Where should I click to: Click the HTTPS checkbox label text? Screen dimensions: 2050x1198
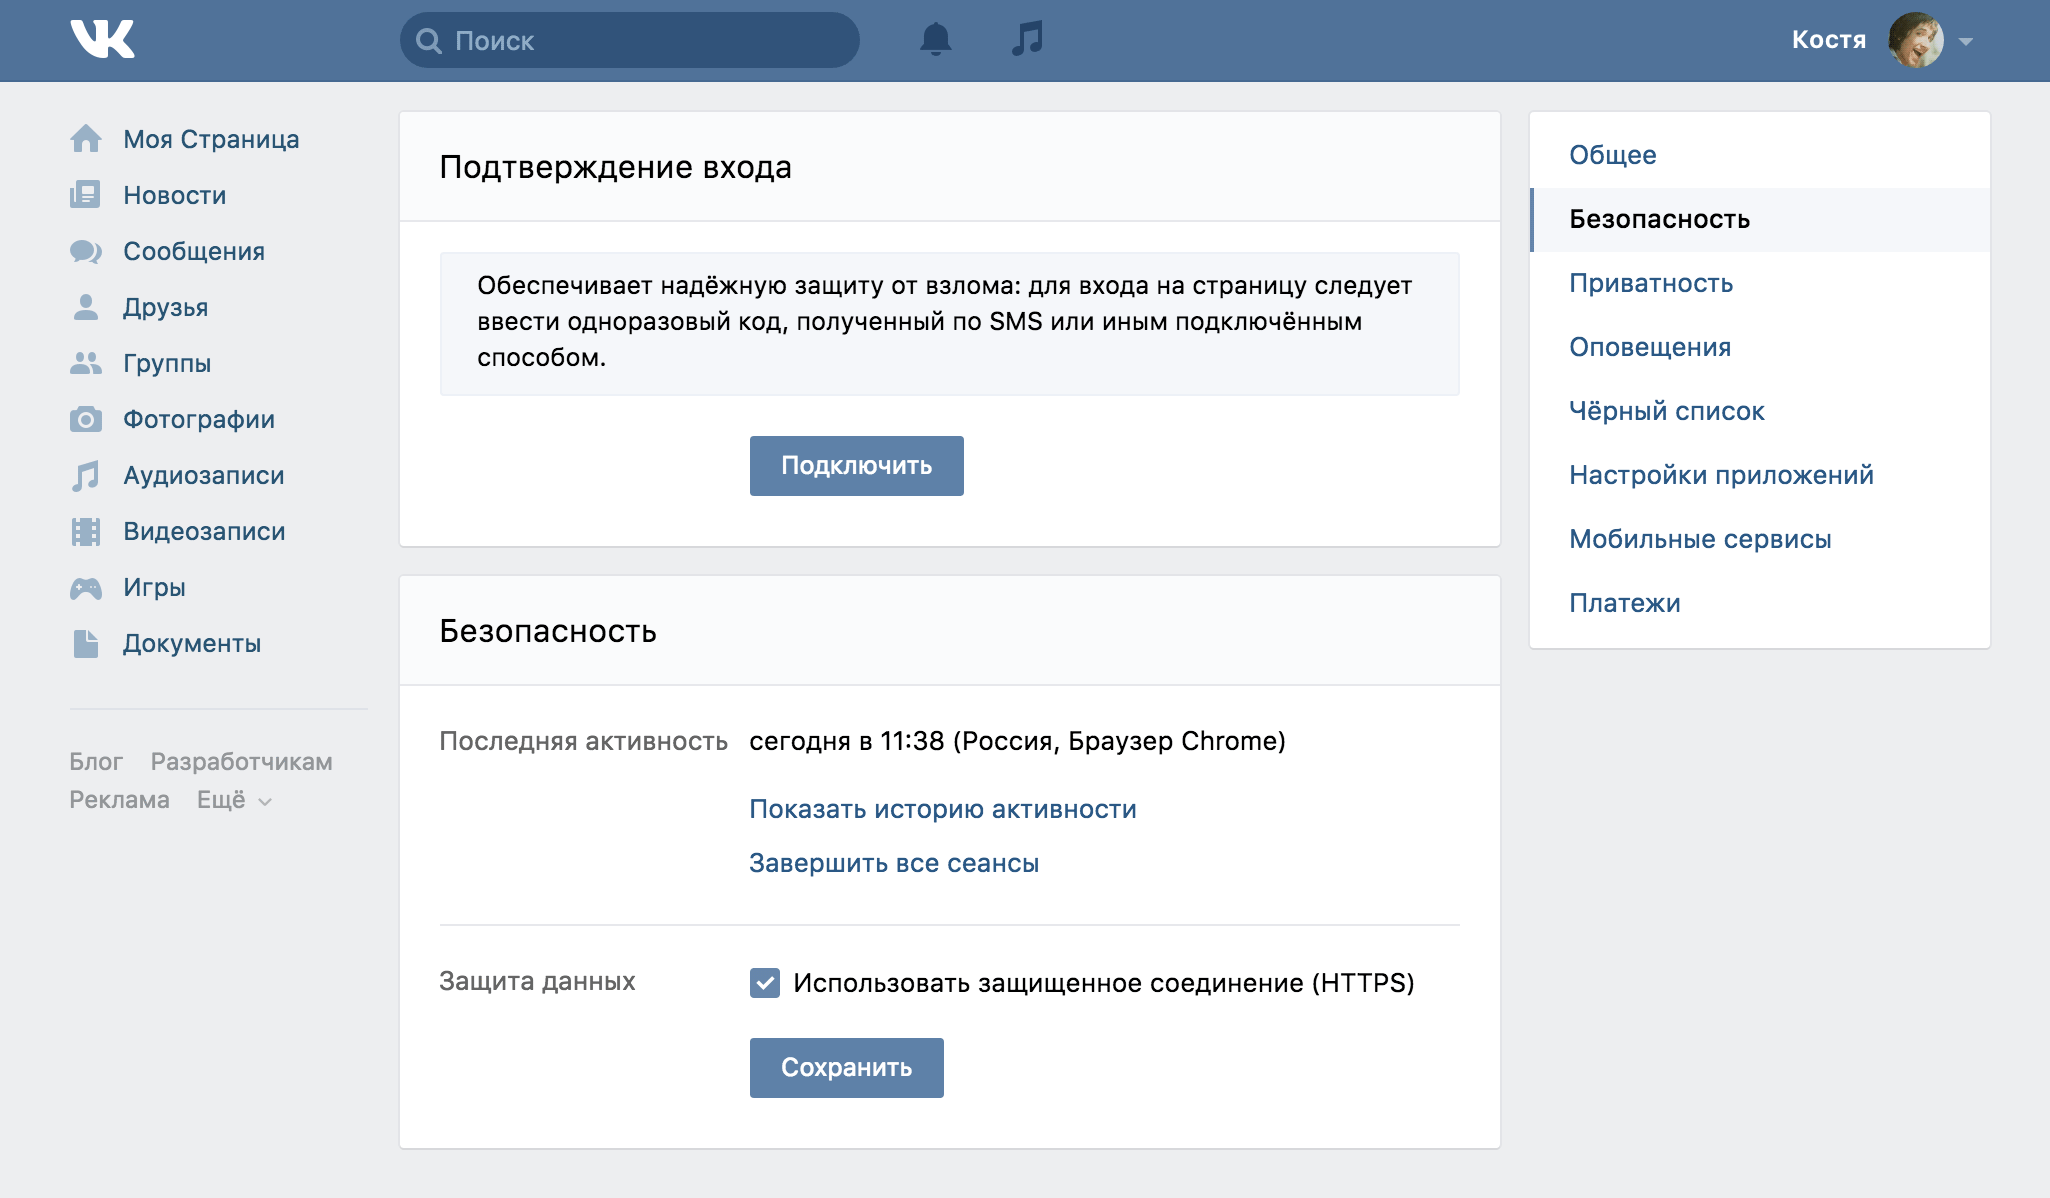(x=1104, y=983)
